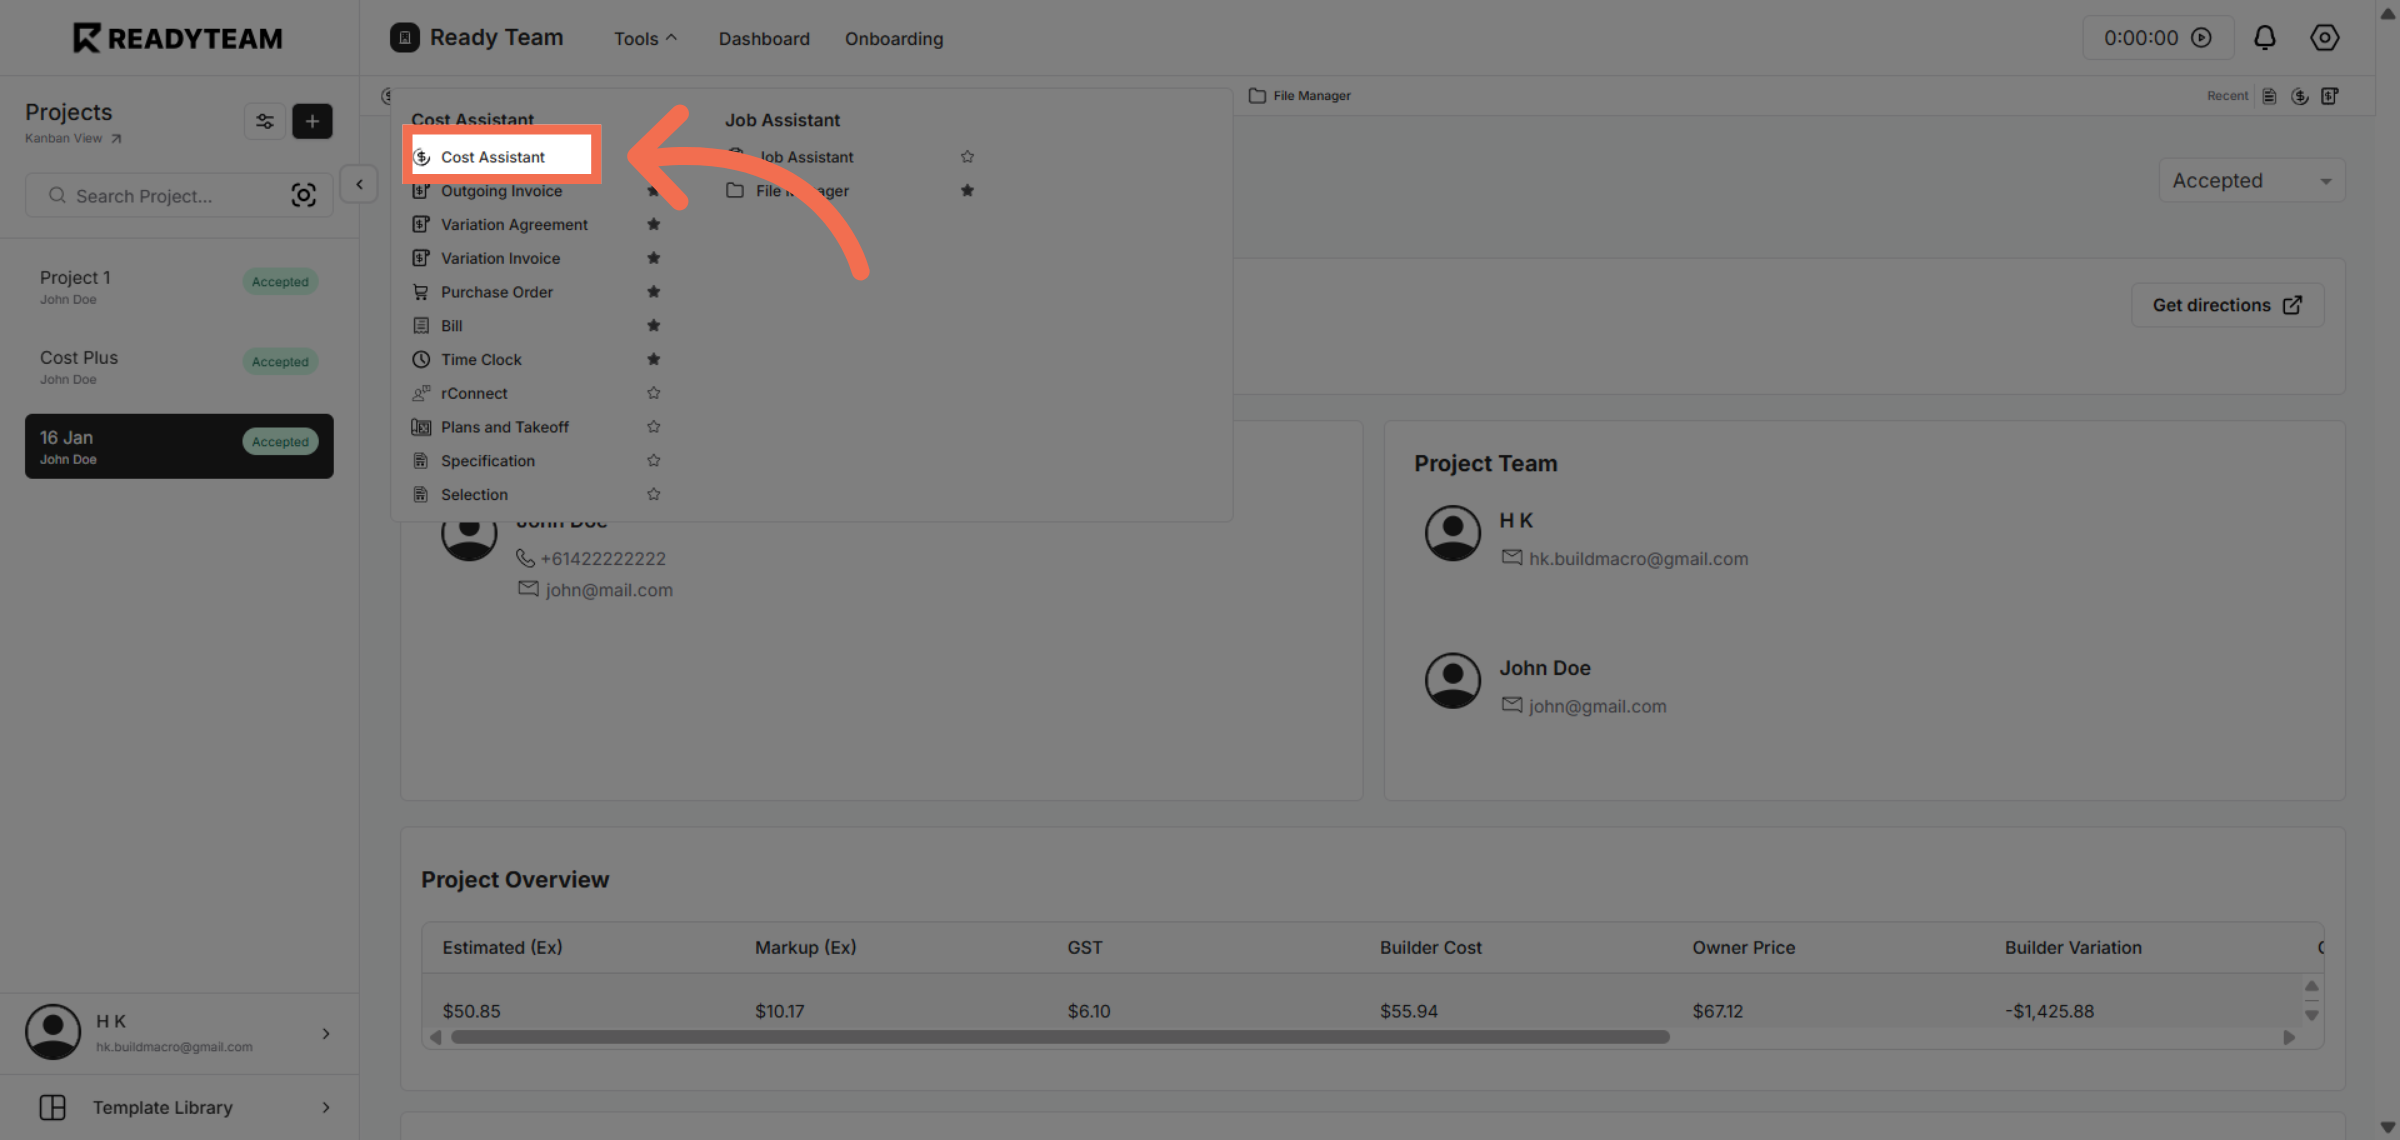
Task: Click the scan icon in the search field
Action: (x=303, y=195)
